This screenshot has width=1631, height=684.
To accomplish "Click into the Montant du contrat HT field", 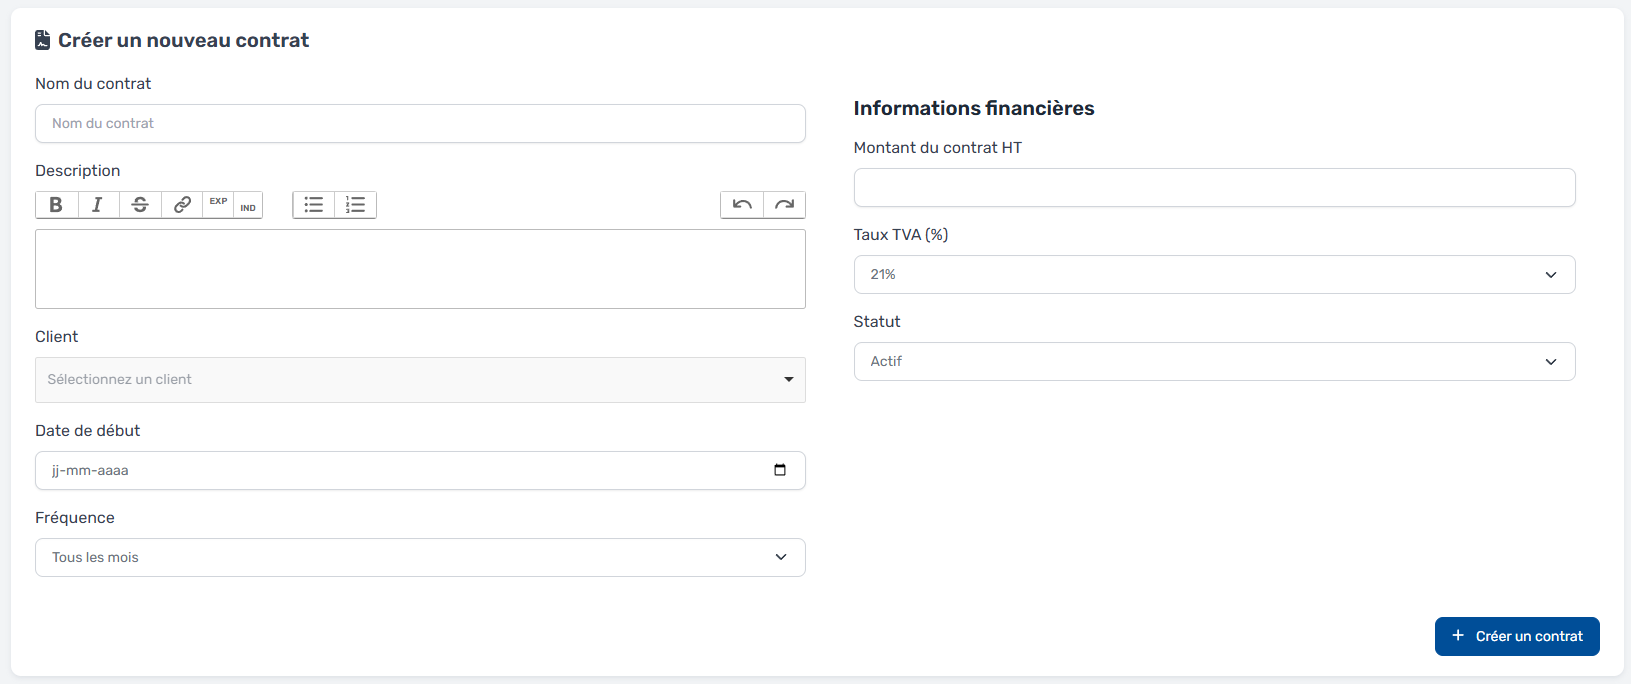I will click(x=1214, y=188).
